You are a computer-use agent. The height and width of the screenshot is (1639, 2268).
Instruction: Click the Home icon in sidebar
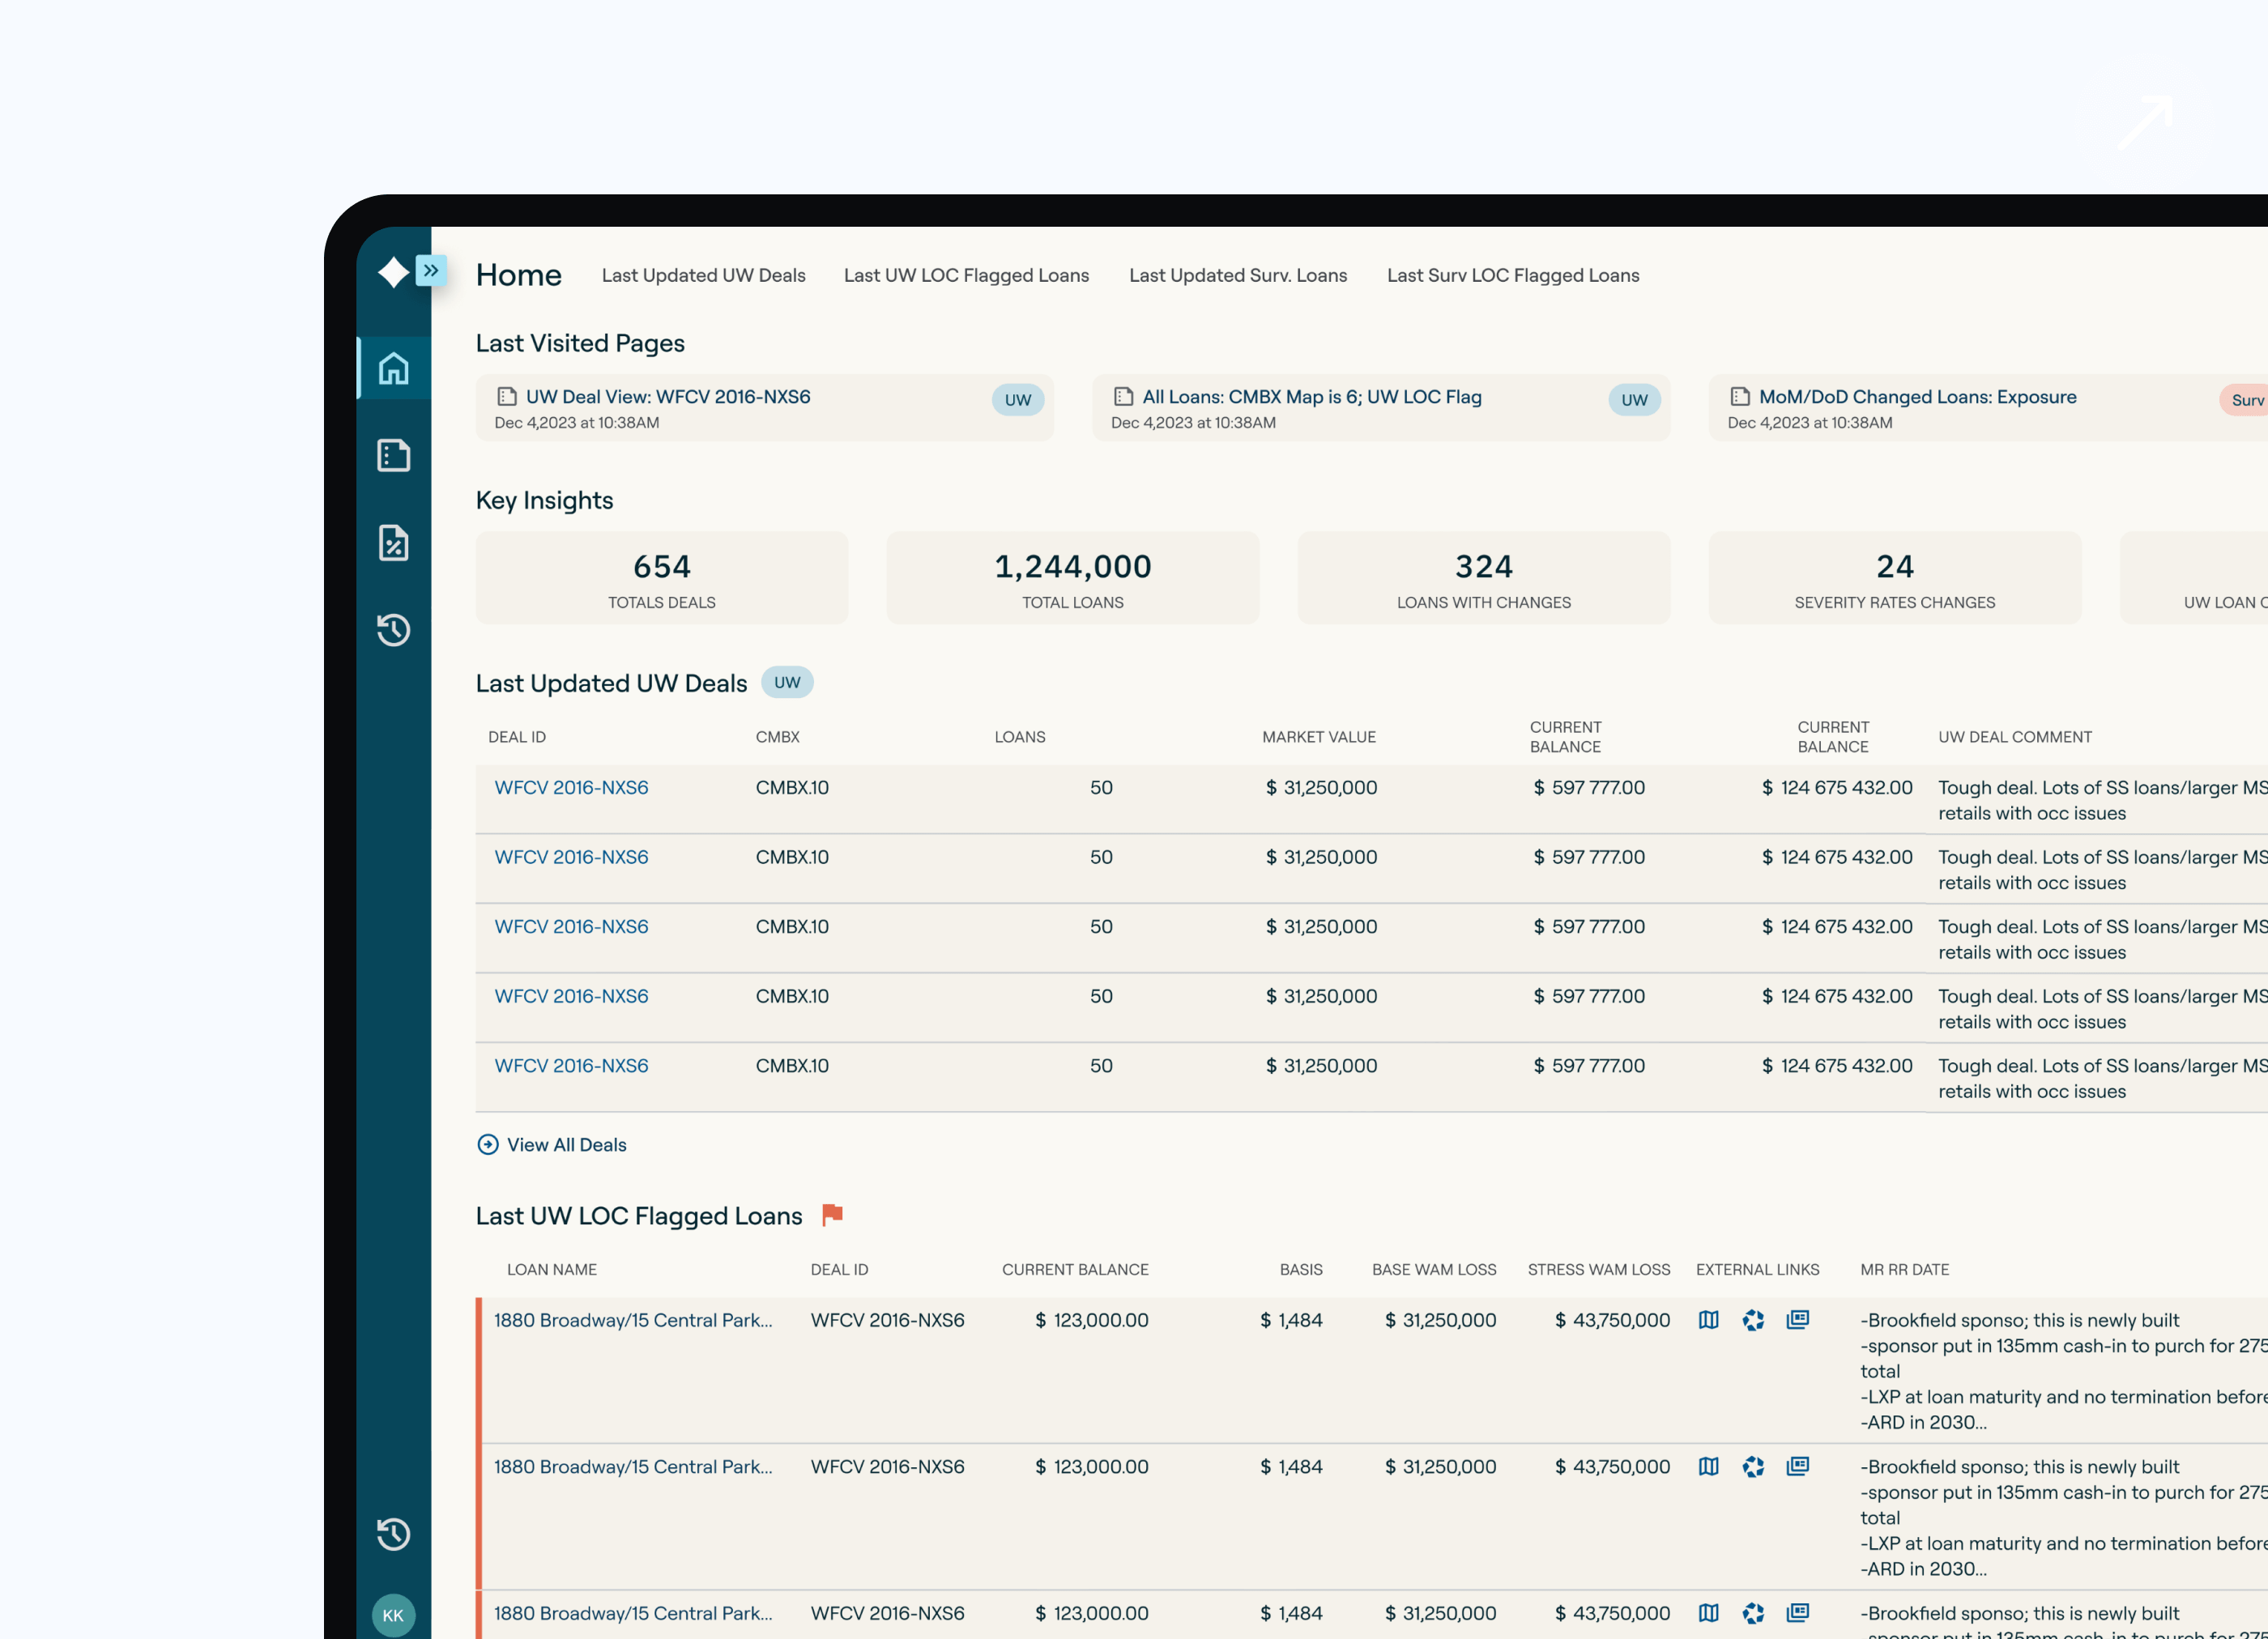393,368
